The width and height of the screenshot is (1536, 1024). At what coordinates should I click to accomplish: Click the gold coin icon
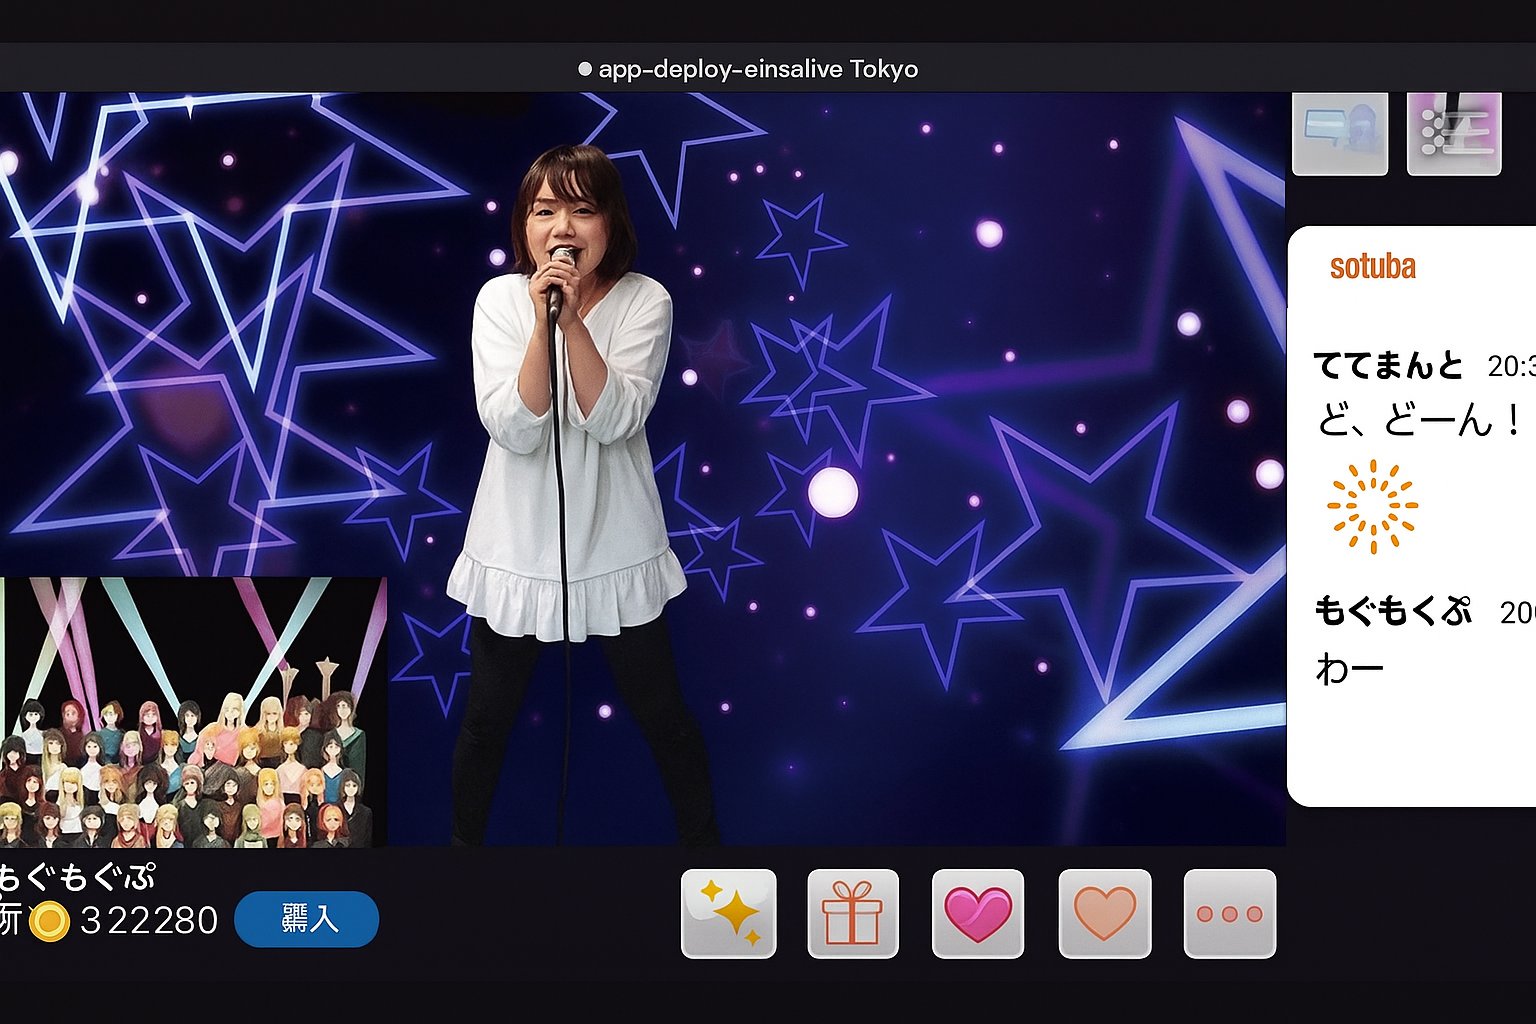[x=48, y=921]
